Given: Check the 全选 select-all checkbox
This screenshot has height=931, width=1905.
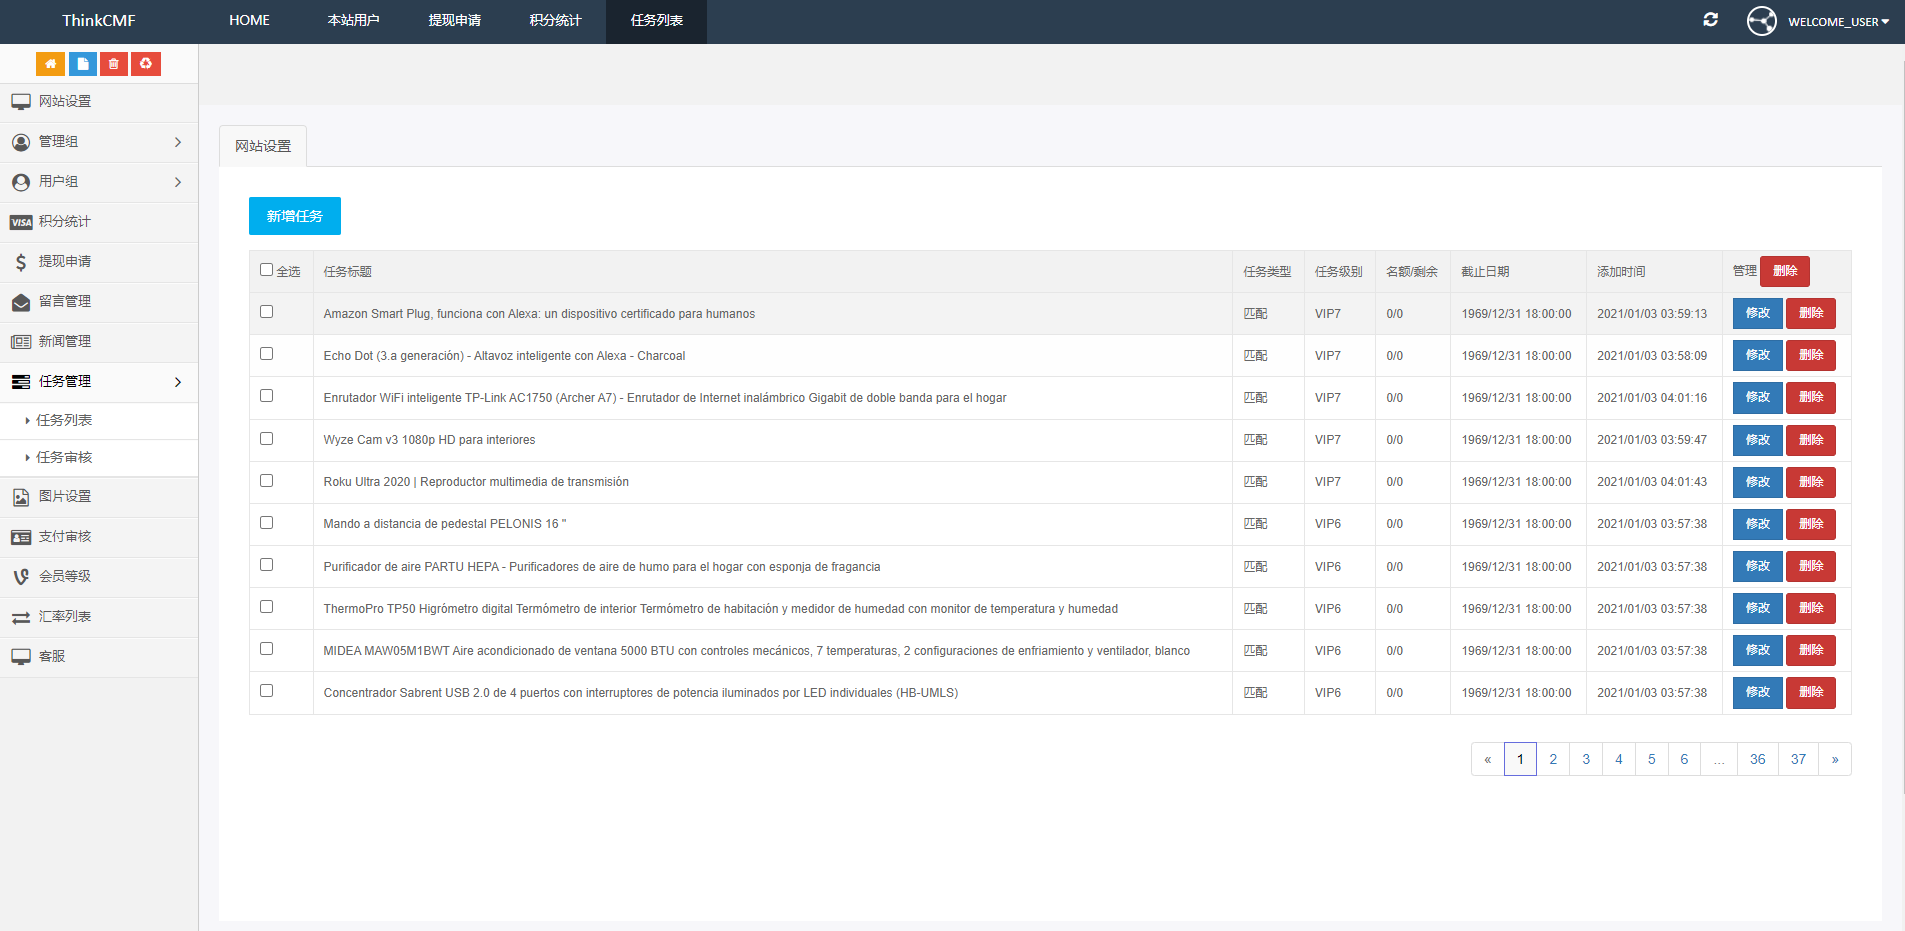Looking at the screenshot, I should tap(266, 270).
